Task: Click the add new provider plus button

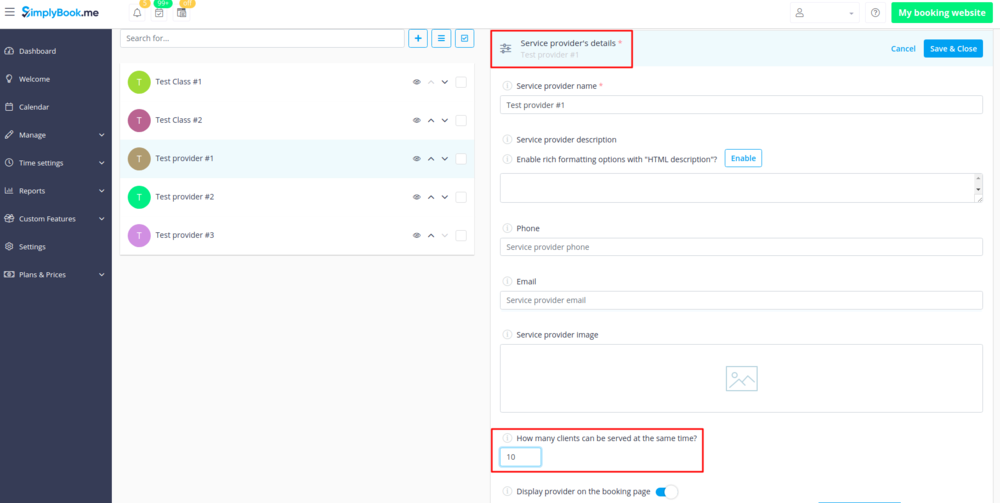Action: pos(418,38)
